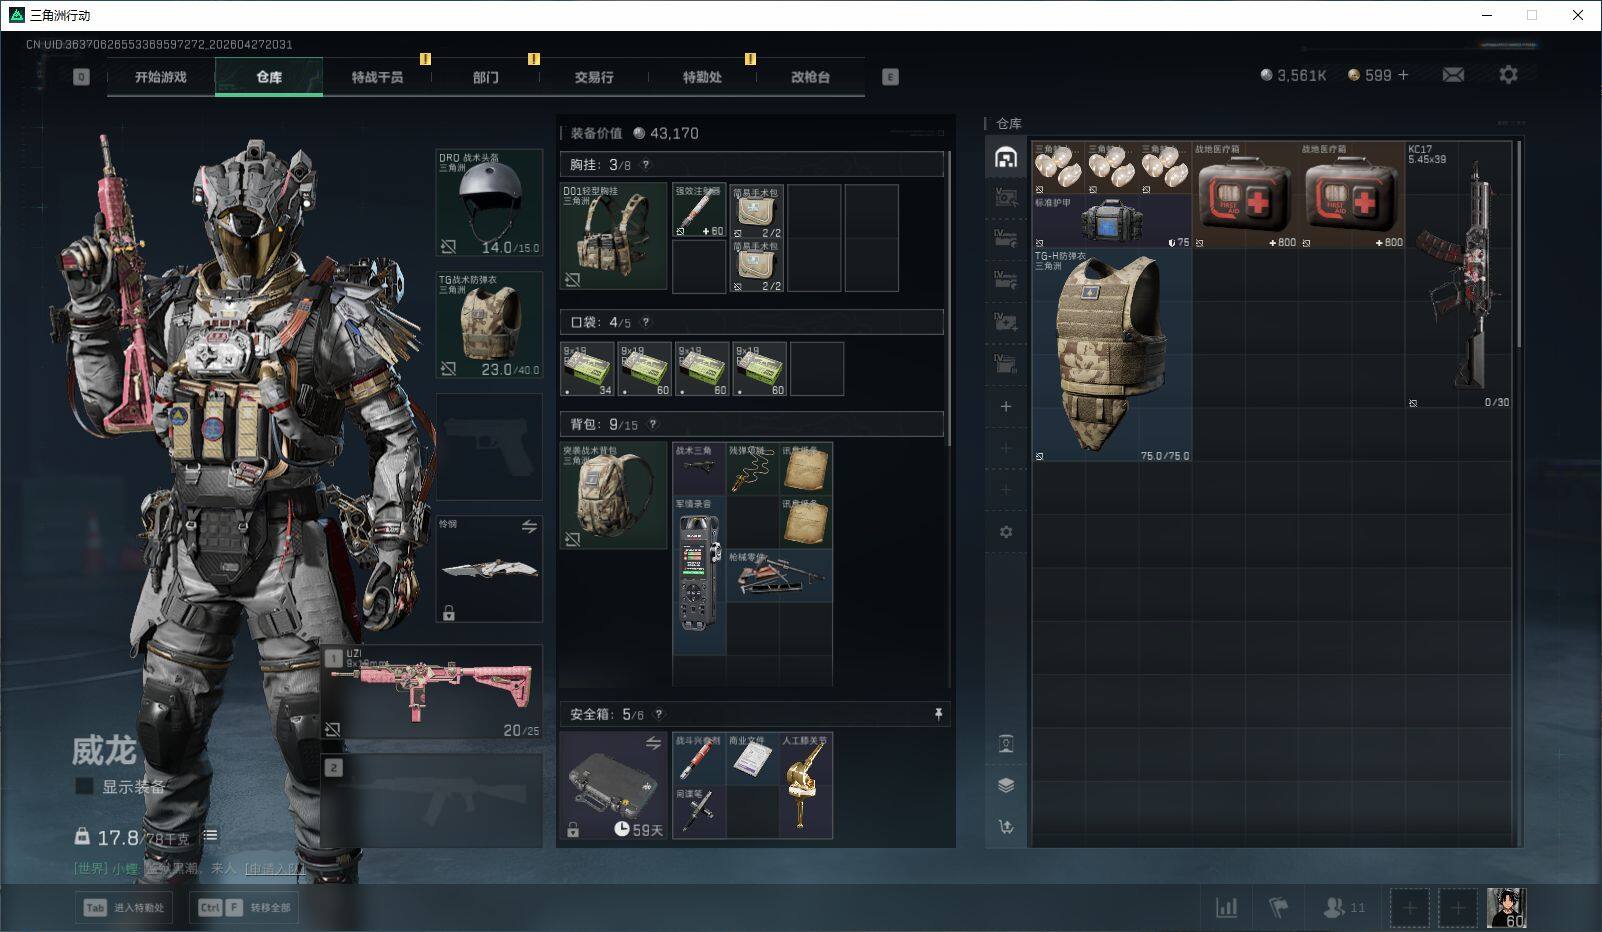The height and width of the screenshot is (932, 1602).
Task: Open the mail inbox envelope icon
Action: [1453, 75]
